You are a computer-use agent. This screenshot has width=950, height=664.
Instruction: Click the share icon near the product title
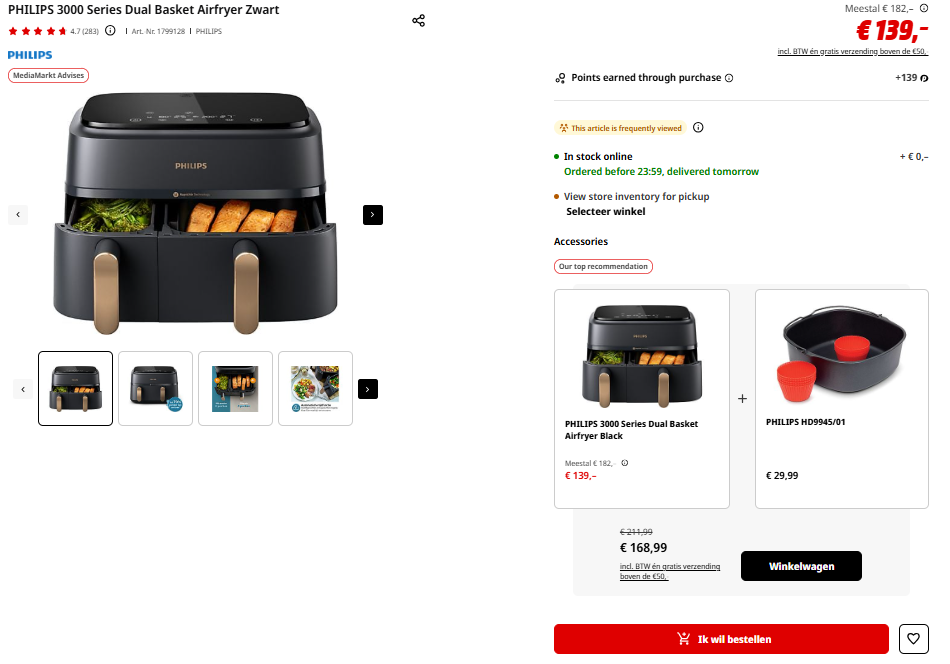pyautogui.click(x=418, y=20)
